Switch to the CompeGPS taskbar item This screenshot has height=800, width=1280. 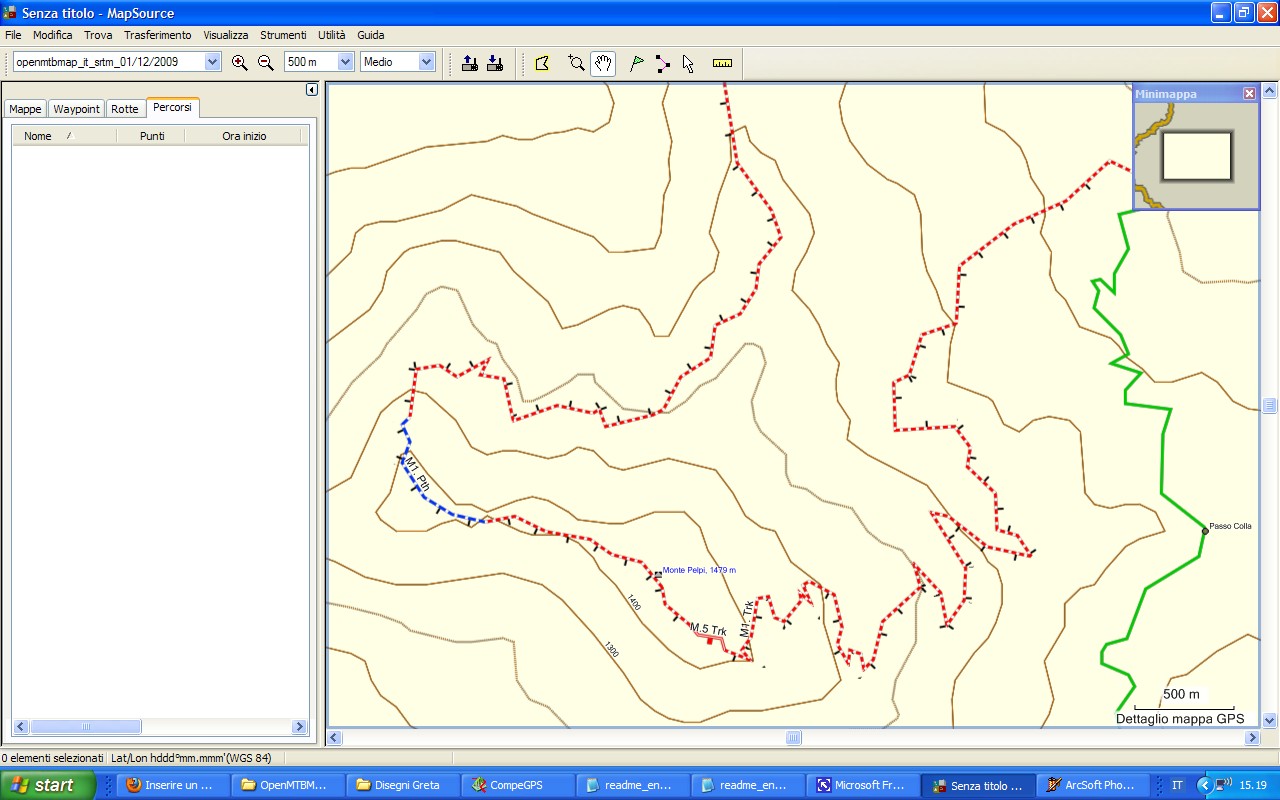[x=519, y=785]
